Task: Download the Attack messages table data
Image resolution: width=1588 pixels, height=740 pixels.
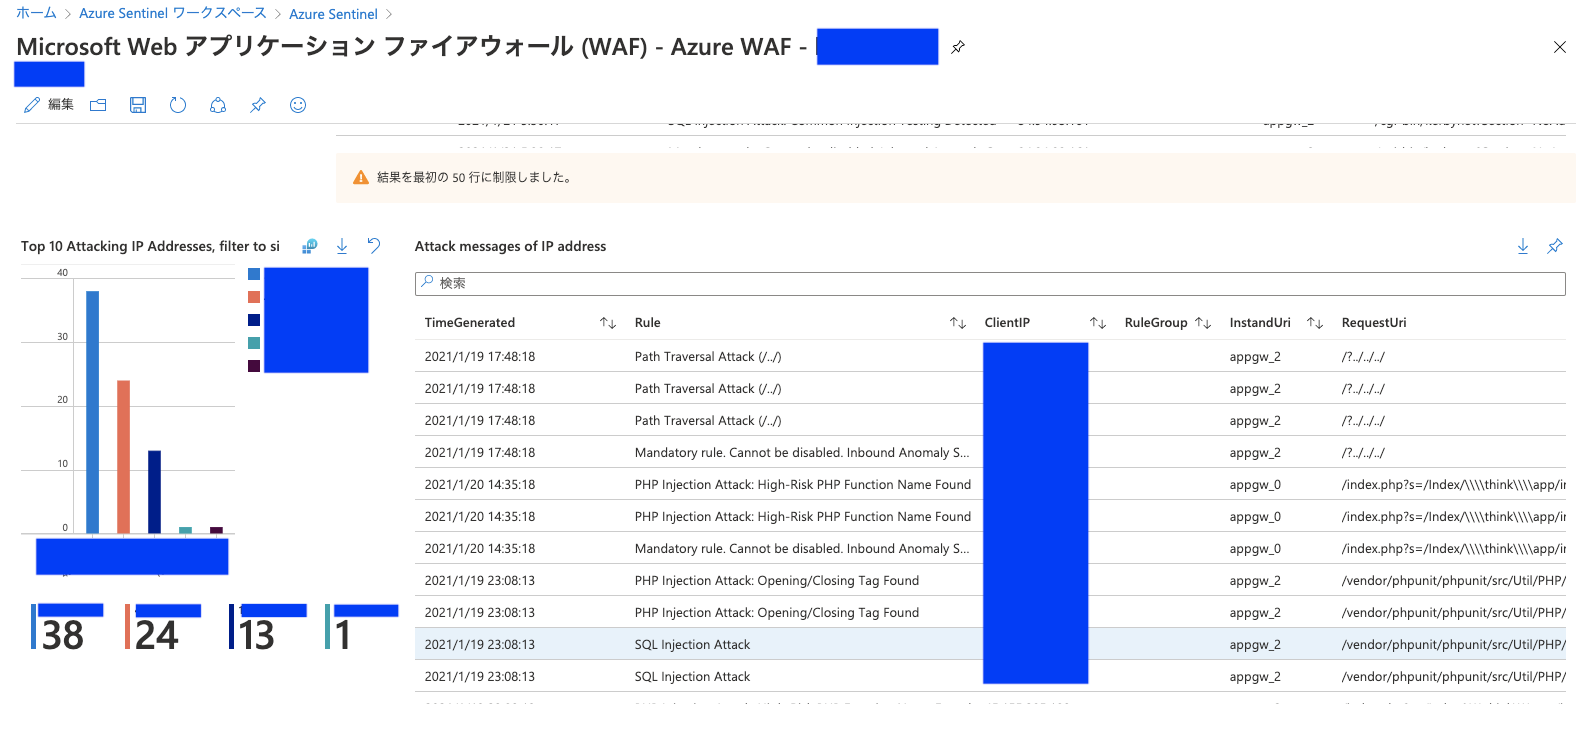Action: [1523, 246]
